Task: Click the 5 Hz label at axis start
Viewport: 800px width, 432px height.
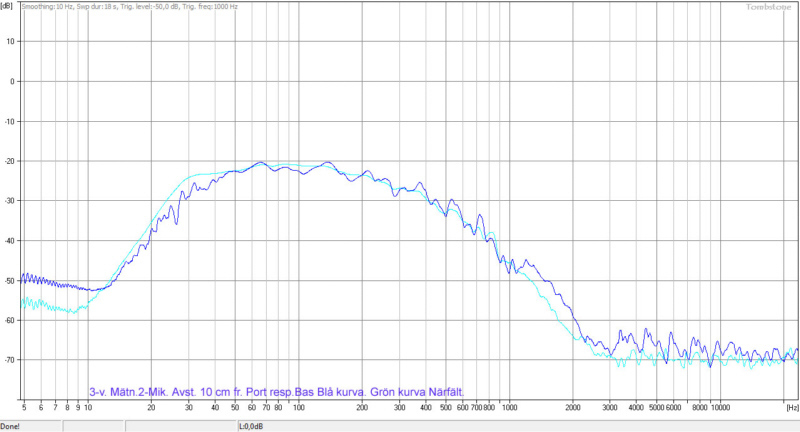Action: coord(24,408)
